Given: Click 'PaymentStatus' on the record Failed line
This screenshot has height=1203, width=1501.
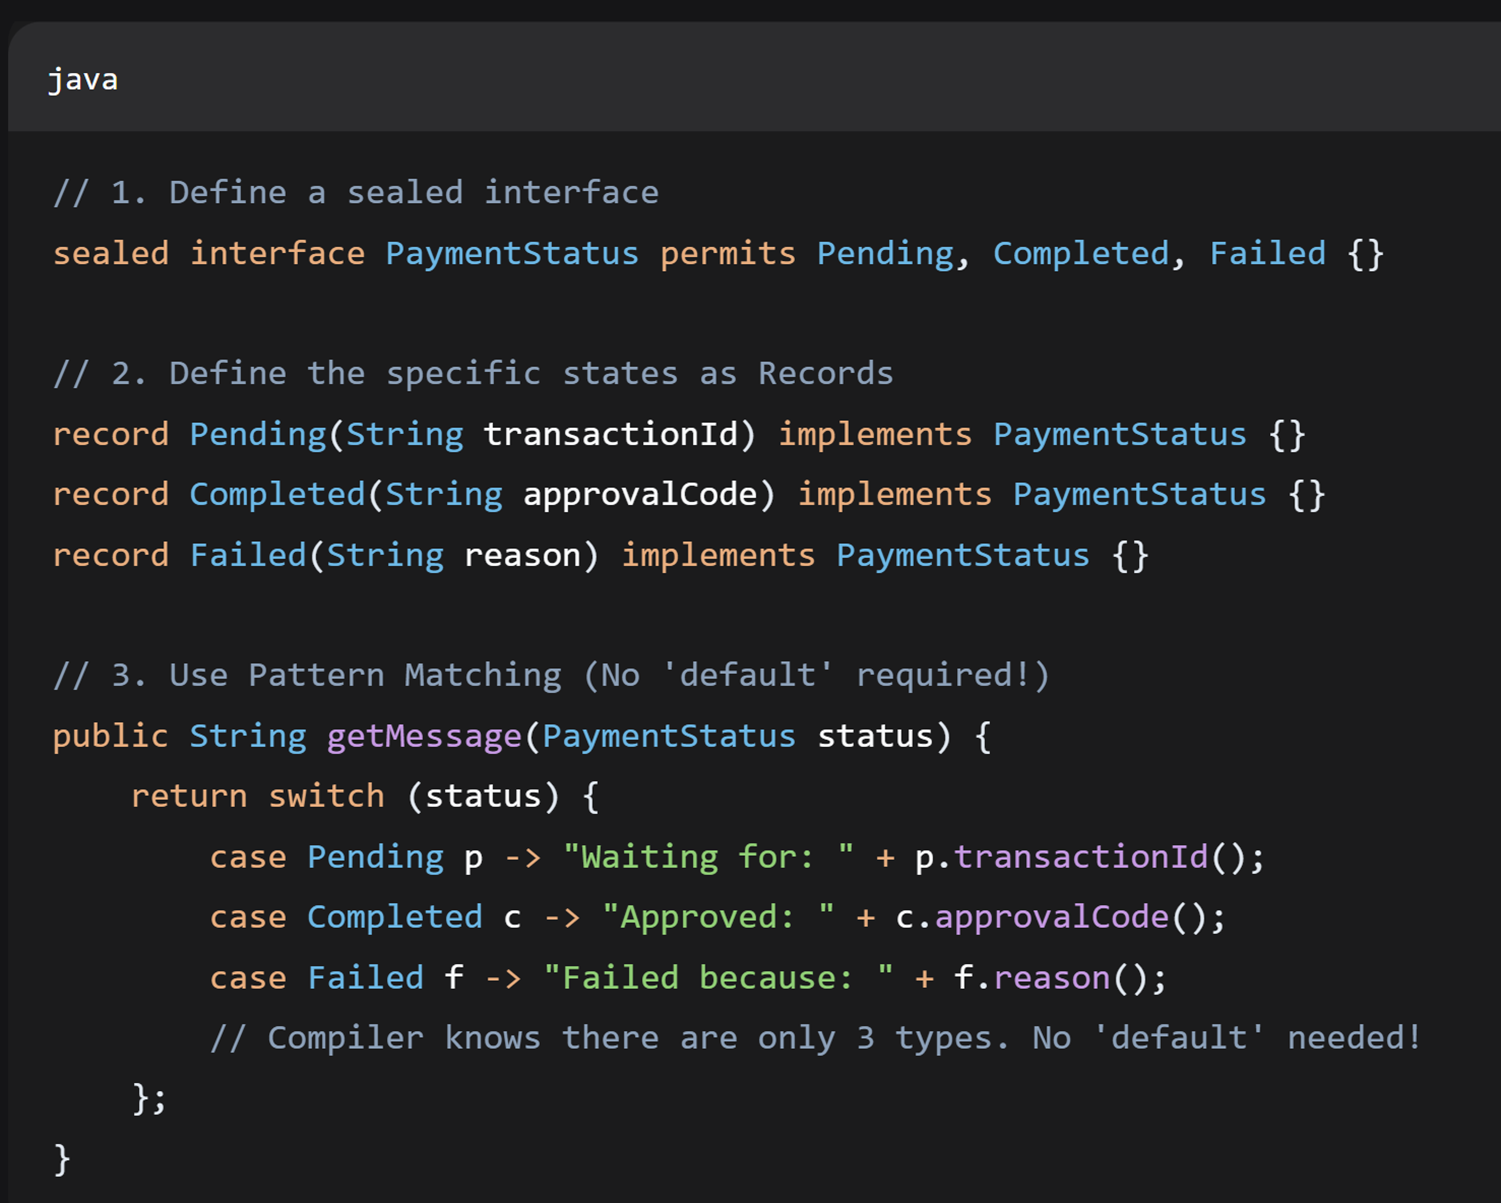Looking at the screenshot, I should 963,555.
